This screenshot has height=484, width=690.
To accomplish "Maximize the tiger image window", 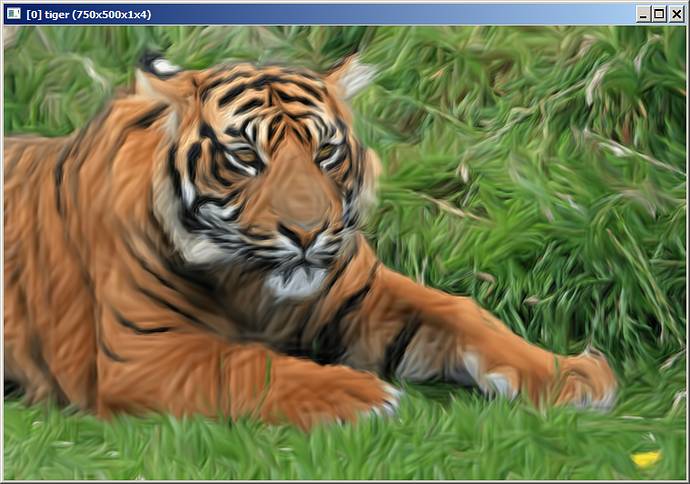I will [x=659, y=15].
